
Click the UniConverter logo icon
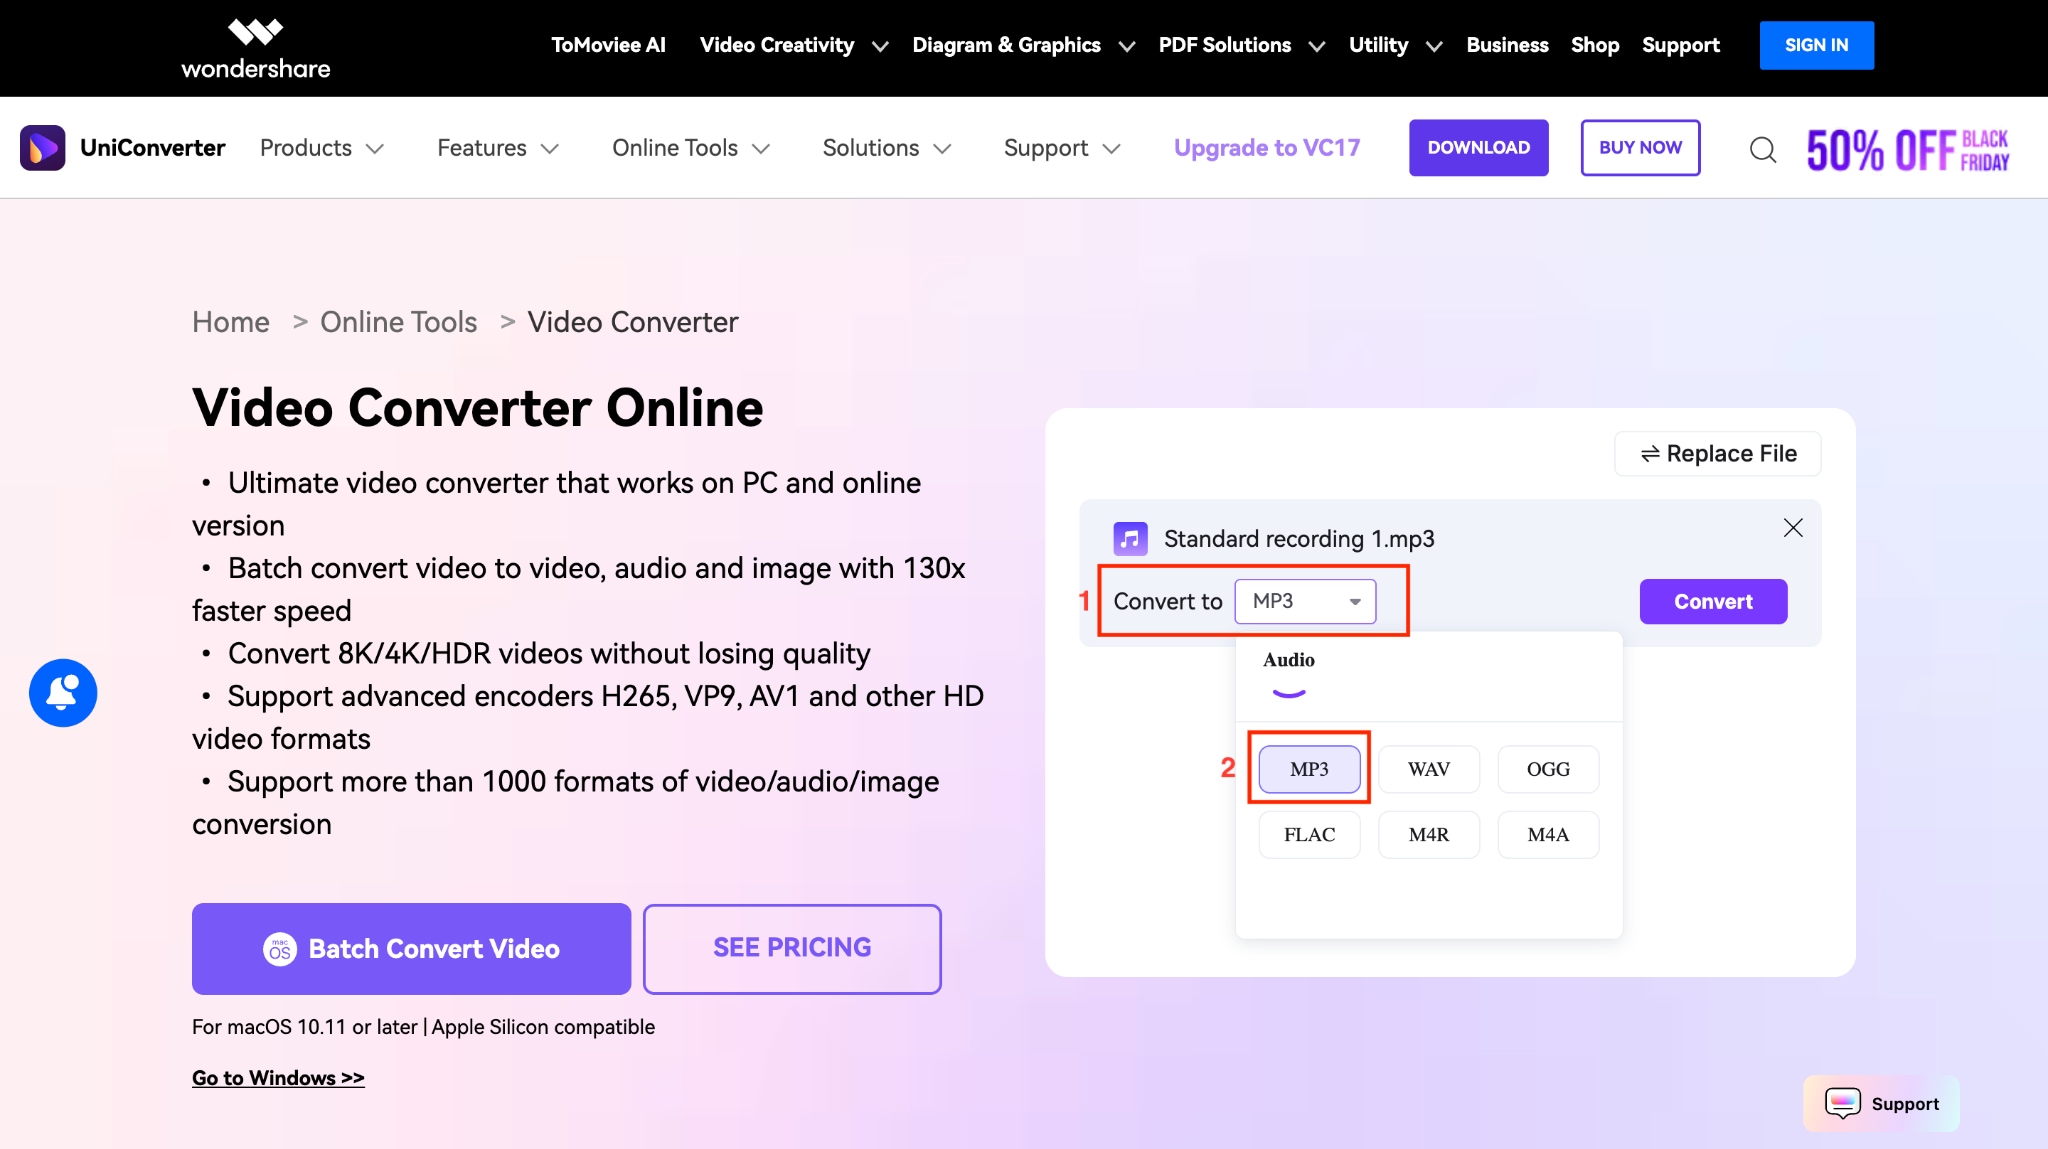tap(42, 147)
